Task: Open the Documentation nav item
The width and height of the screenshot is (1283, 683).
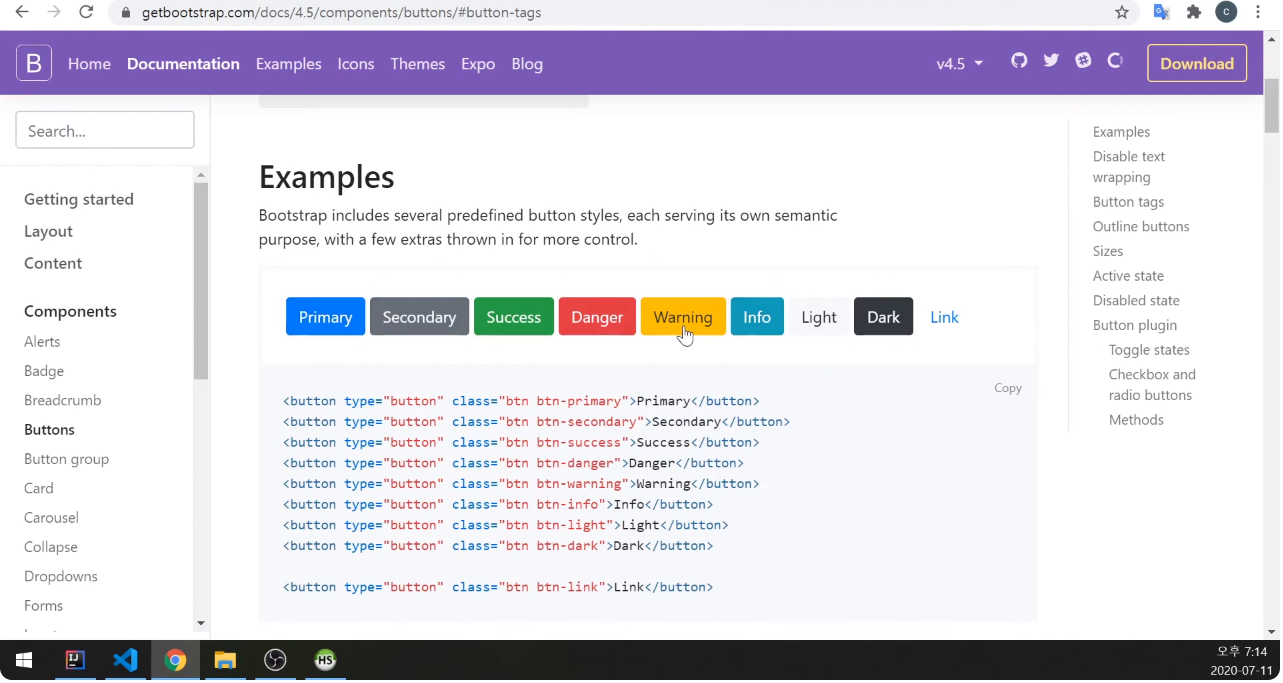Action: pyautogui.click(x=183, y=63)
